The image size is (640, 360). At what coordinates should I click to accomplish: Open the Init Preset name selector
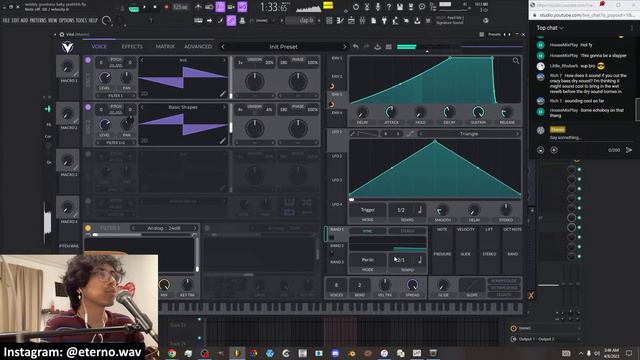tap(283, 47)
